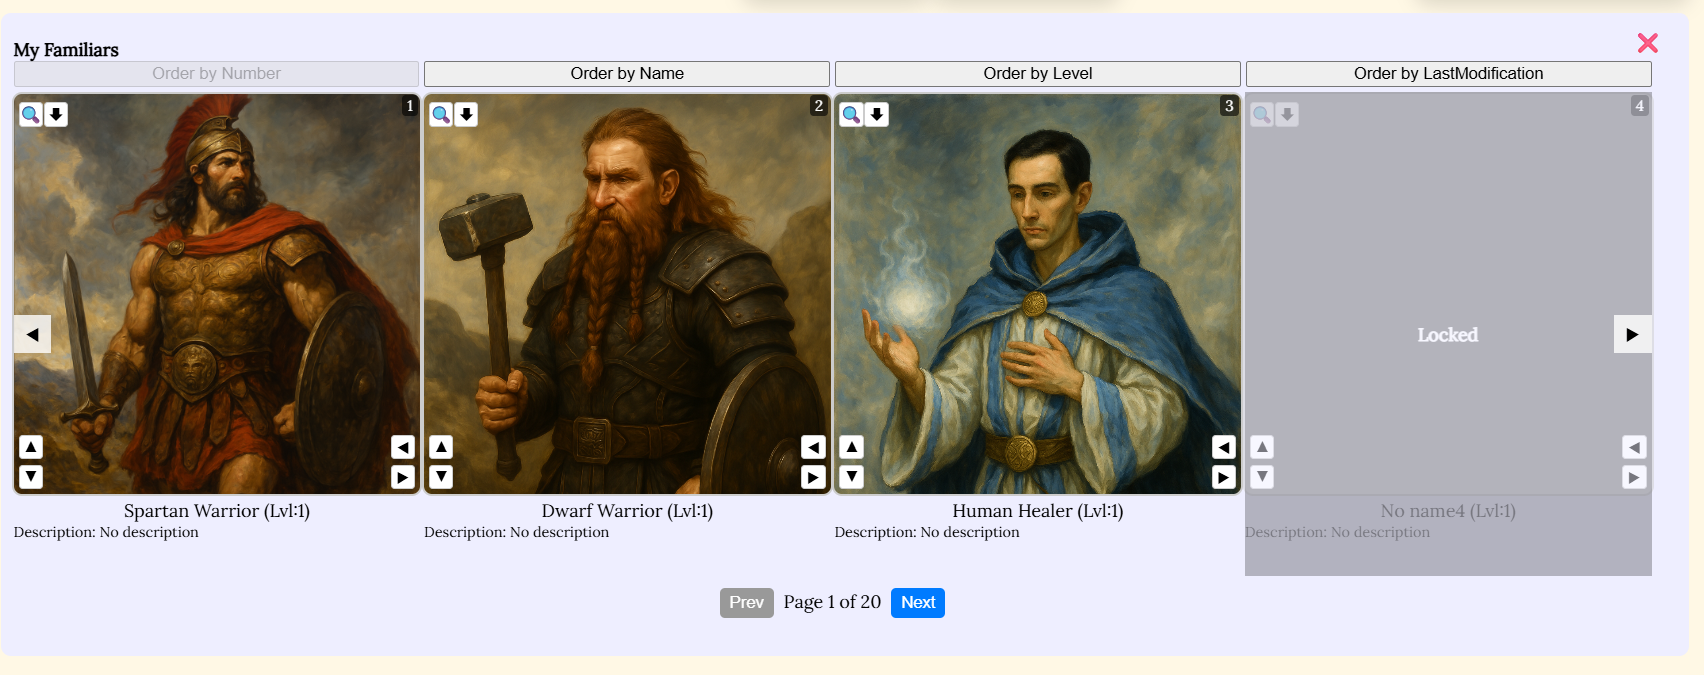Choose Order by LastModification sorting
This screenshot has height=675, width=1704.
(1449, 74)
